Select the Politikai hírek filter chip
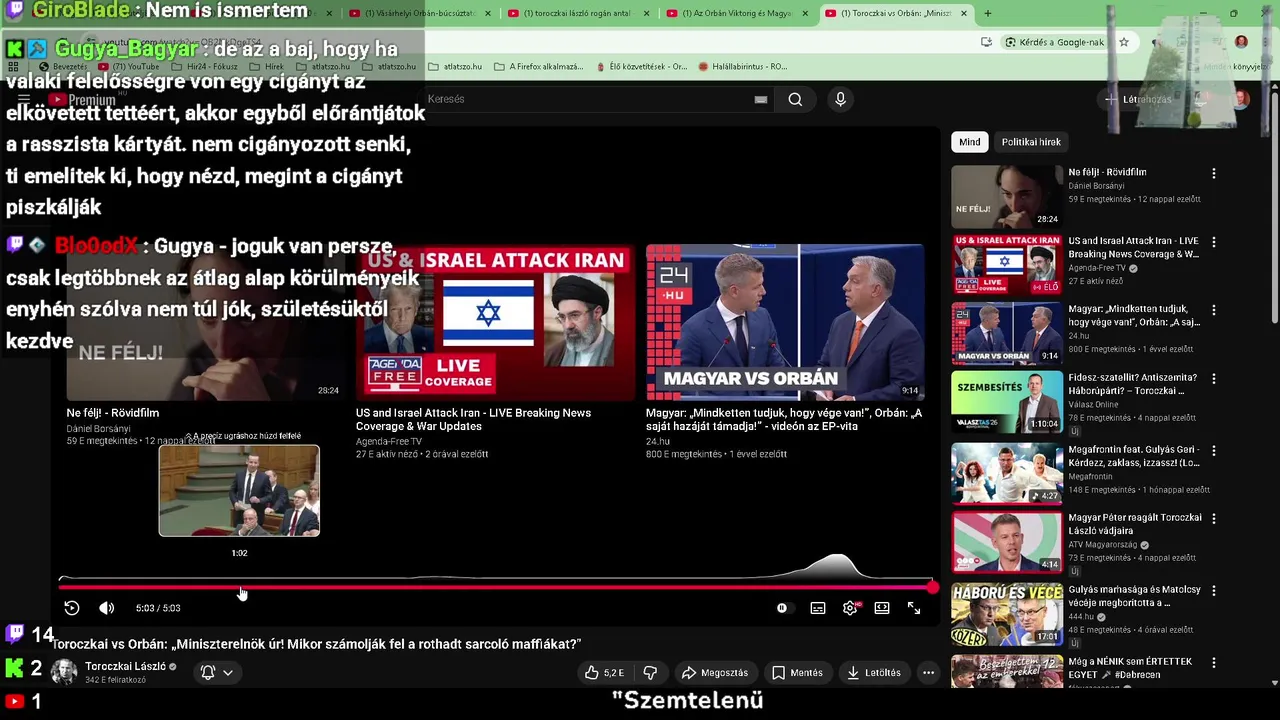This screenshot has width=1280, height=720. coord(1031,142)
